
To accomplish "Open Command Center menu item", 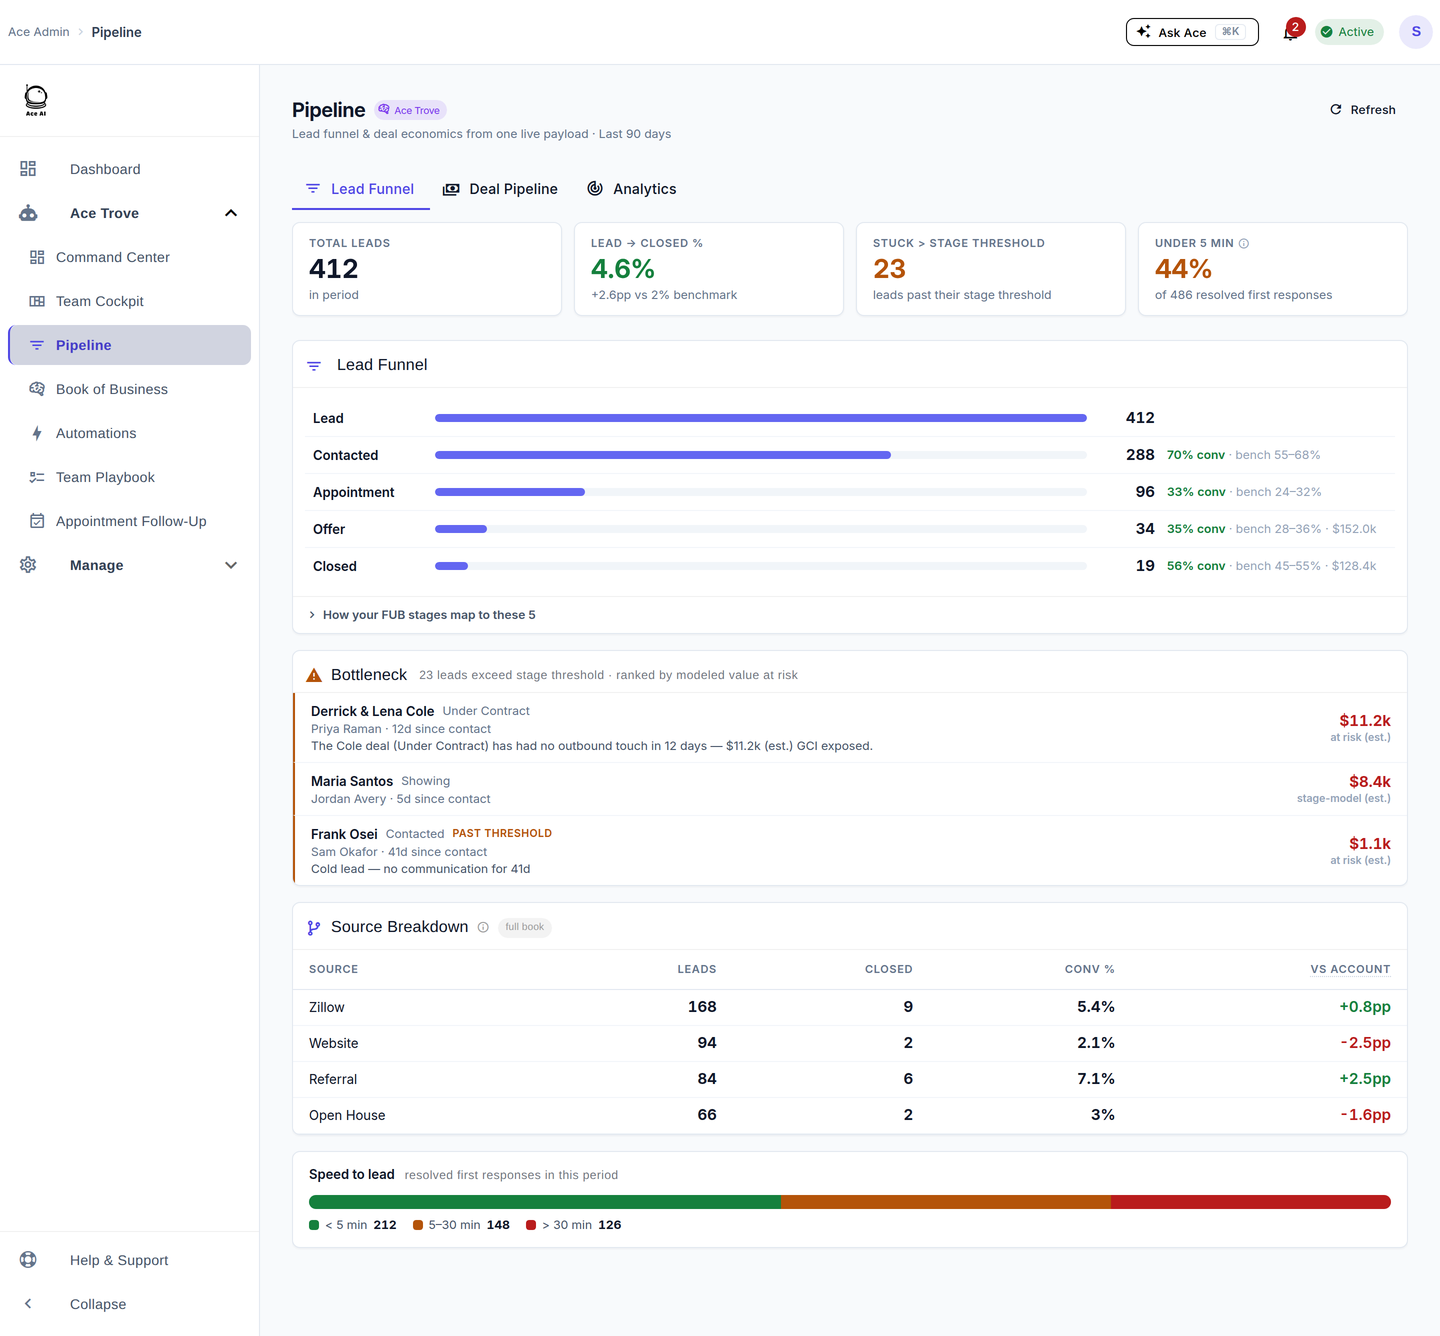I will point(130,257).
